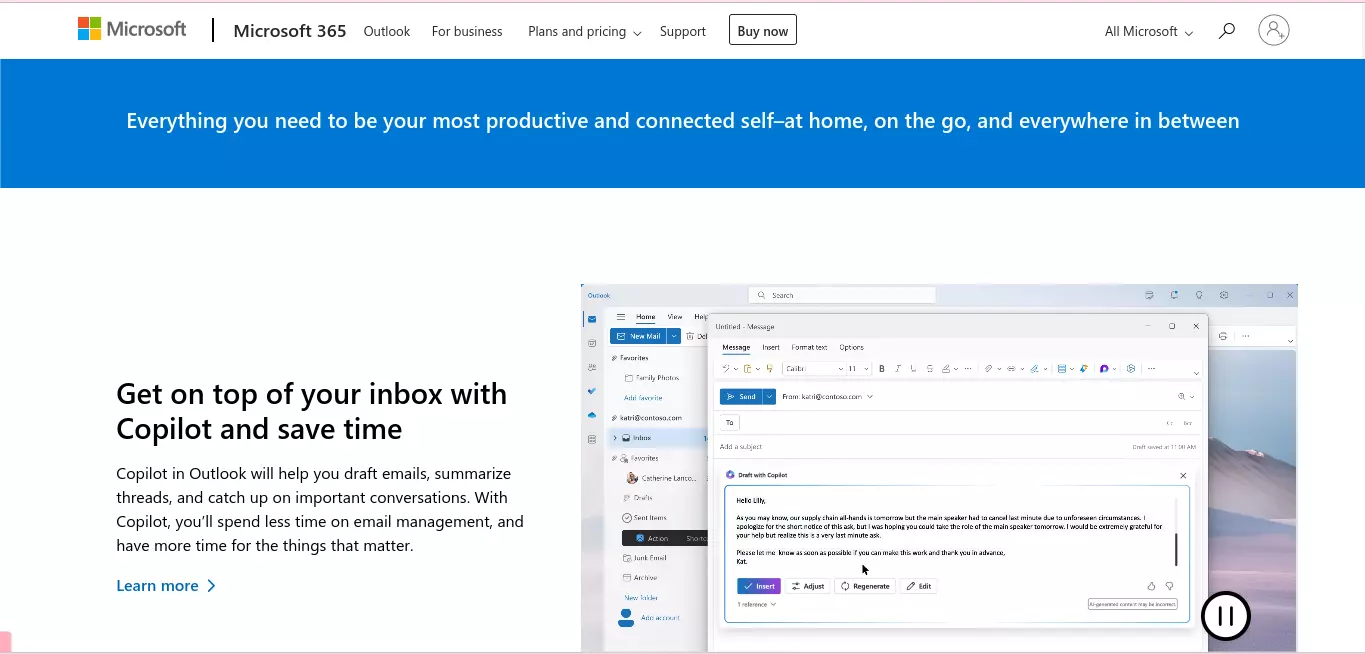Click Italic in the message toolbar
This screenshot has height=654, width=1365.
point(898,369)
